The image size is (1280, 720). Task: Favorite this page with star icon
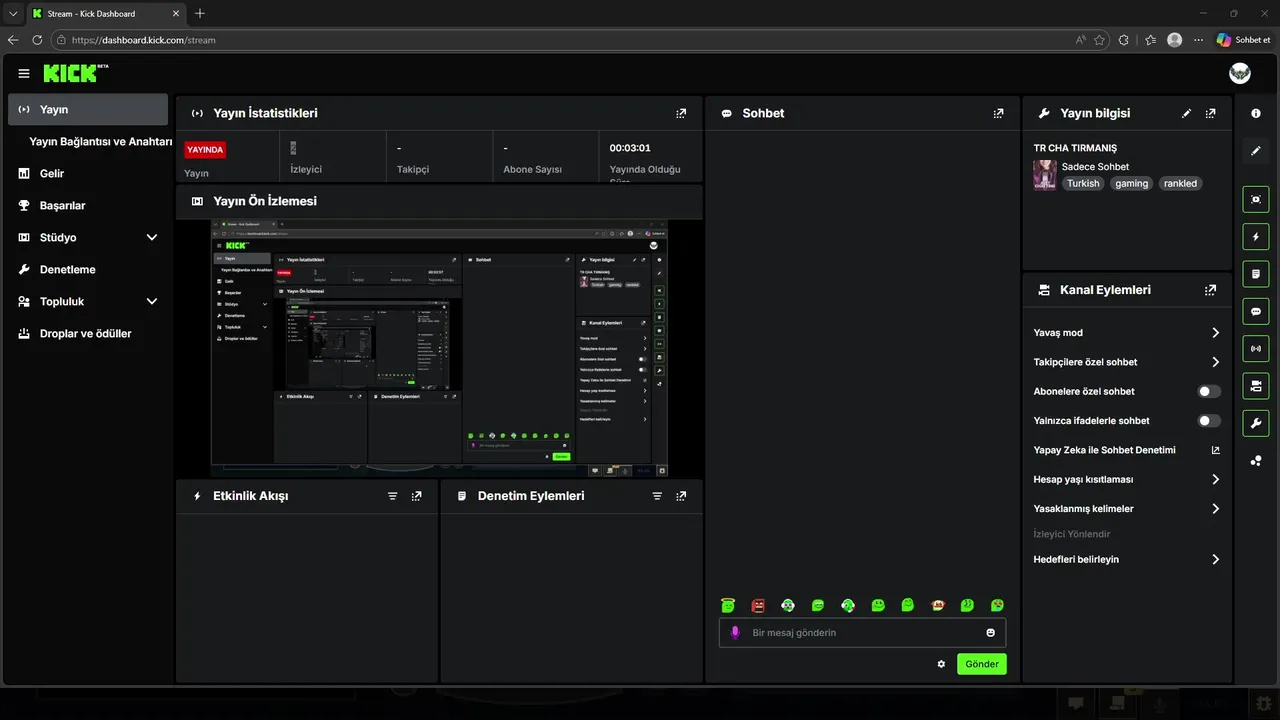click(1100, 40)
